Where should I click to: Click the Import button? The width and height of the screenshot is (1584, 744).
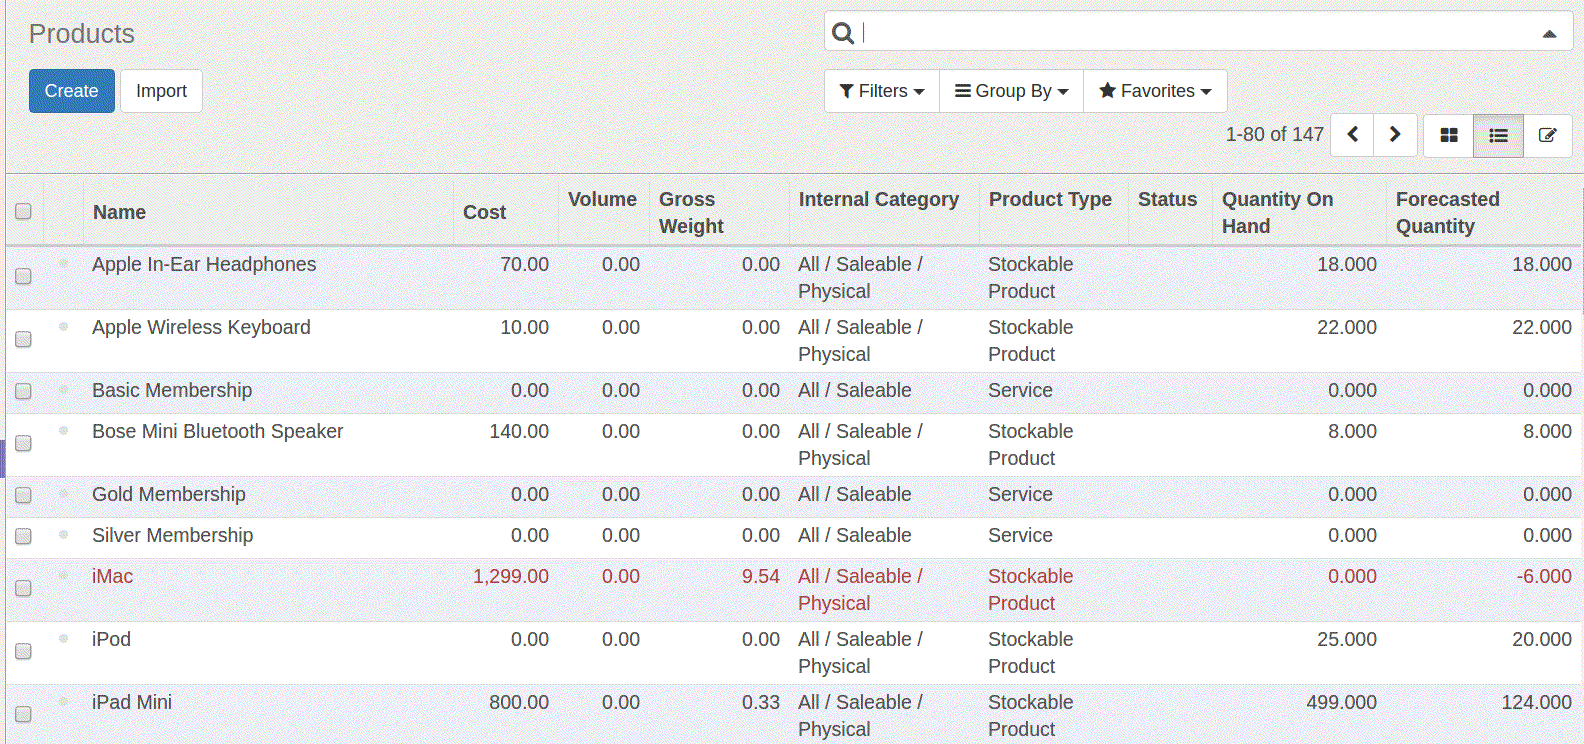click(x=161, y=91)
